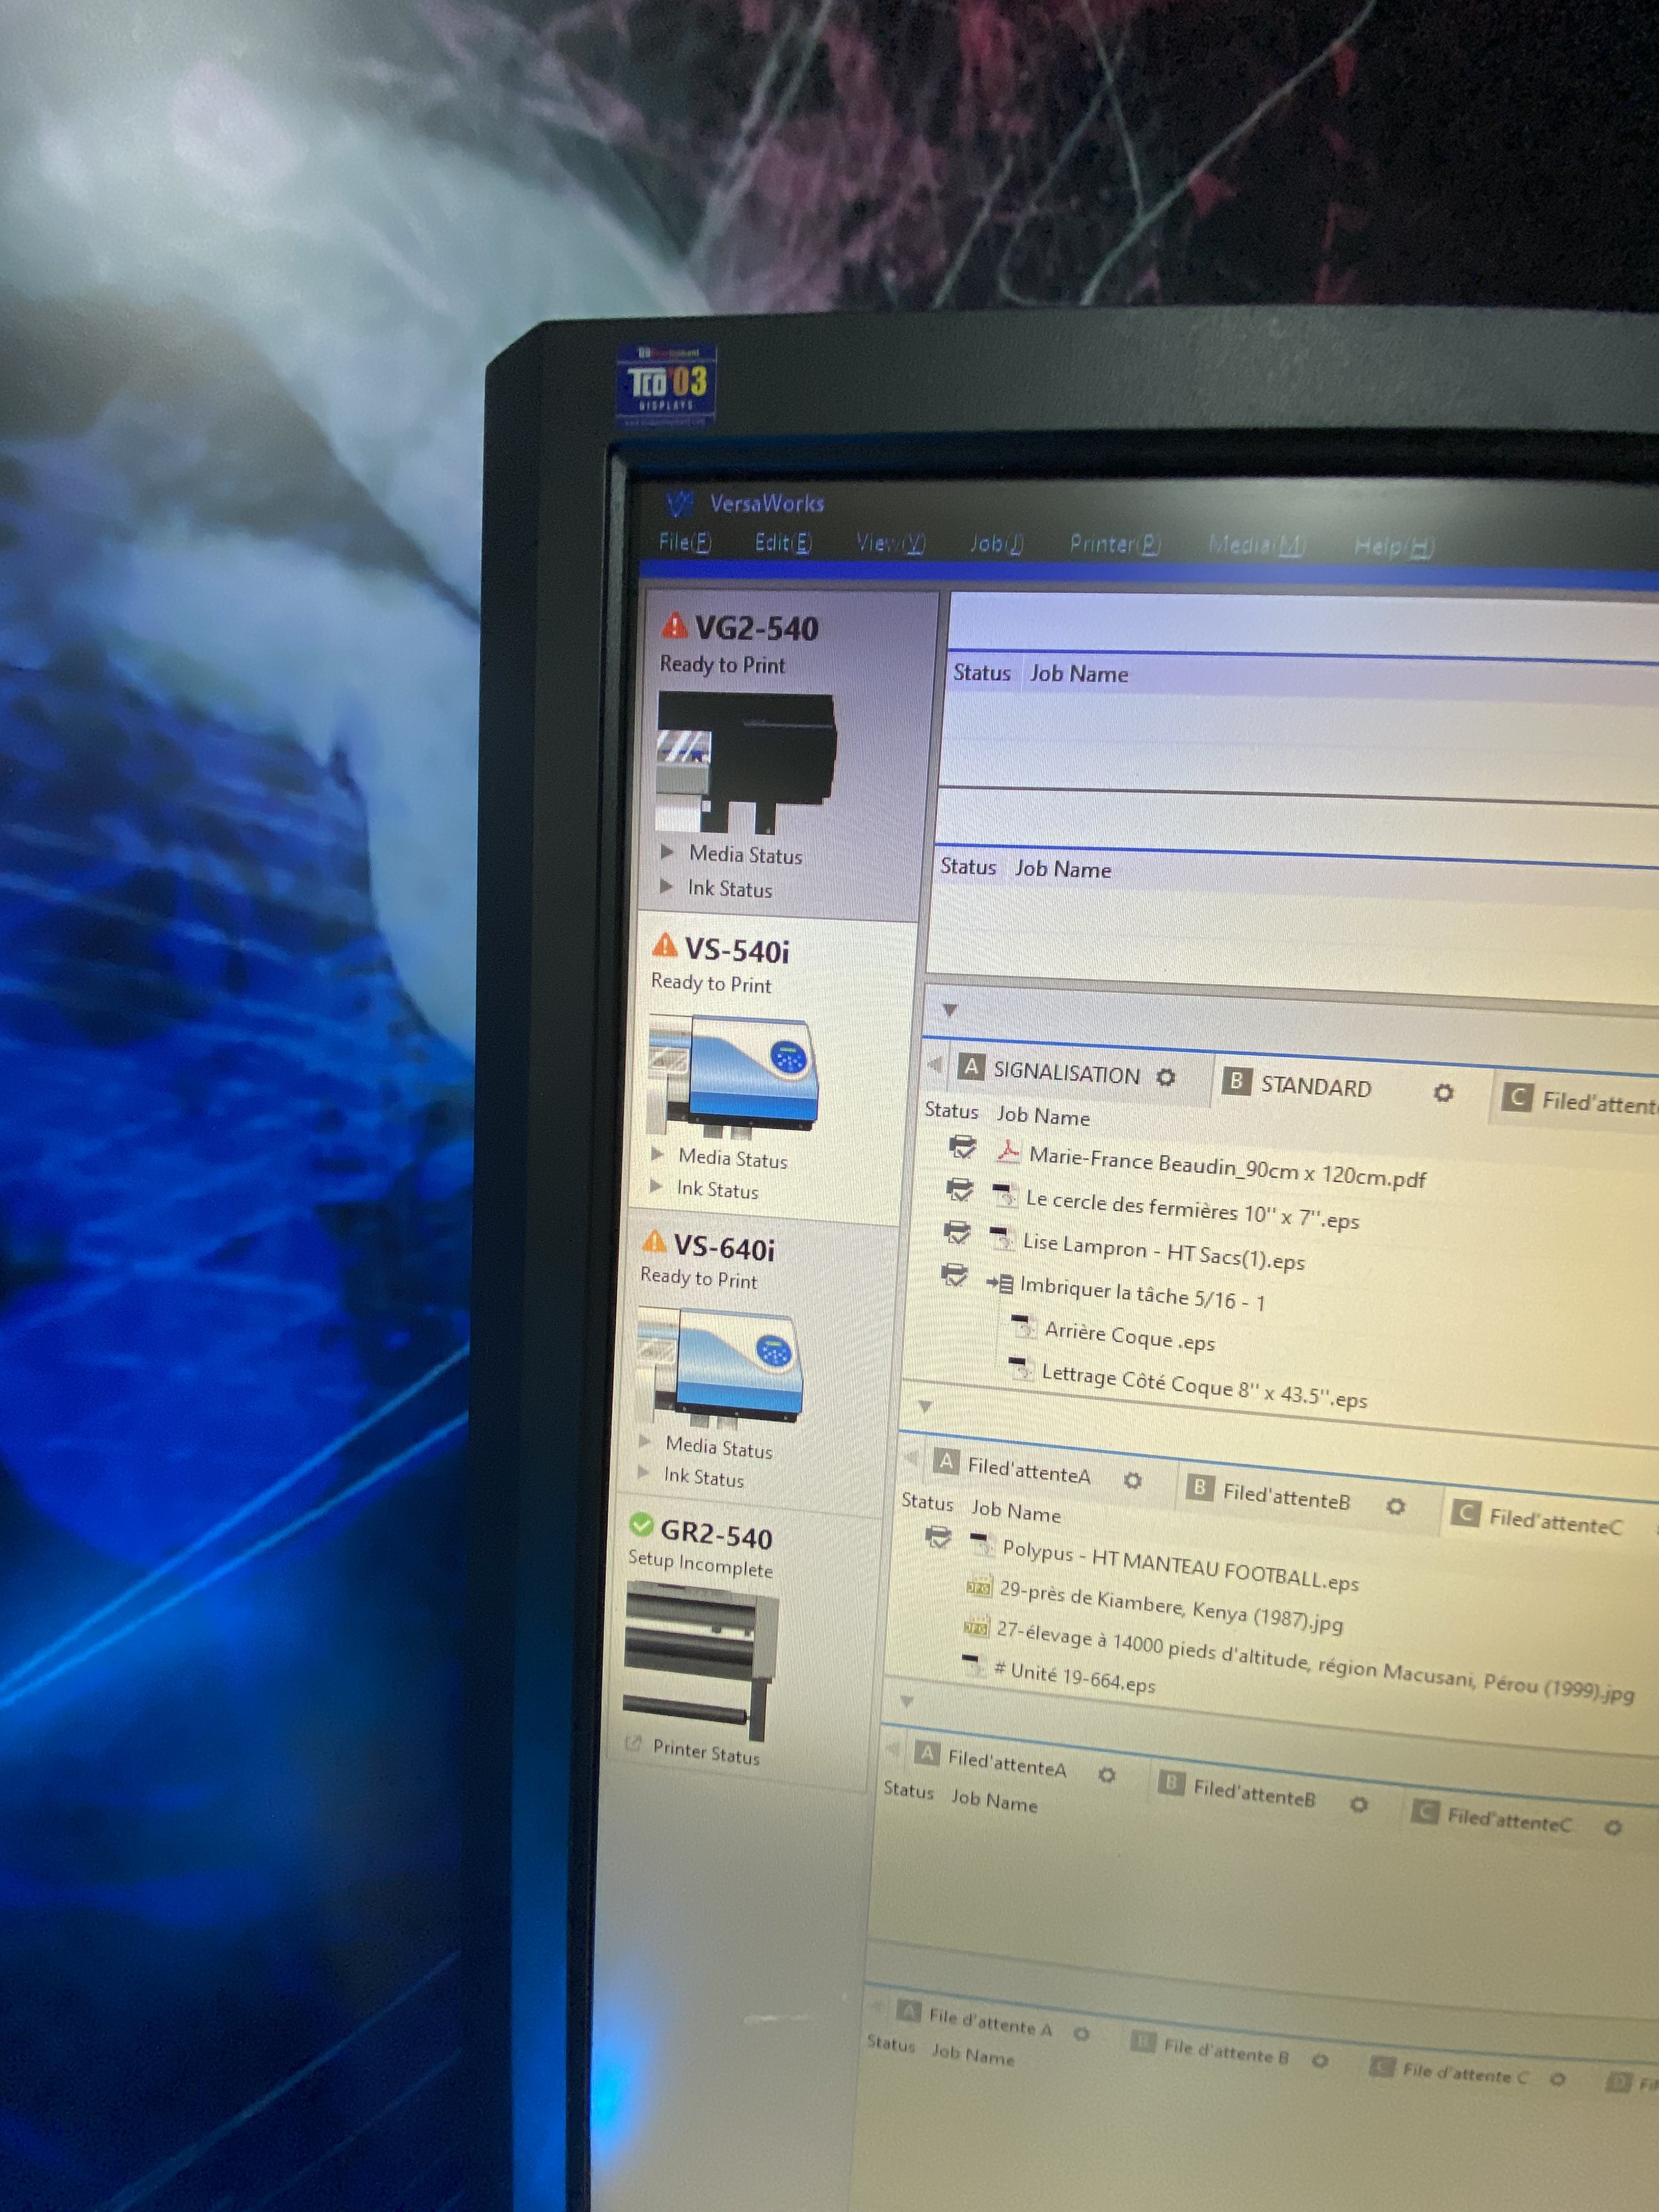1659x2212 pixels.
Task: Select job Lise Lampron - HT Sacs(1).eps
Action: (1163, 1251)
